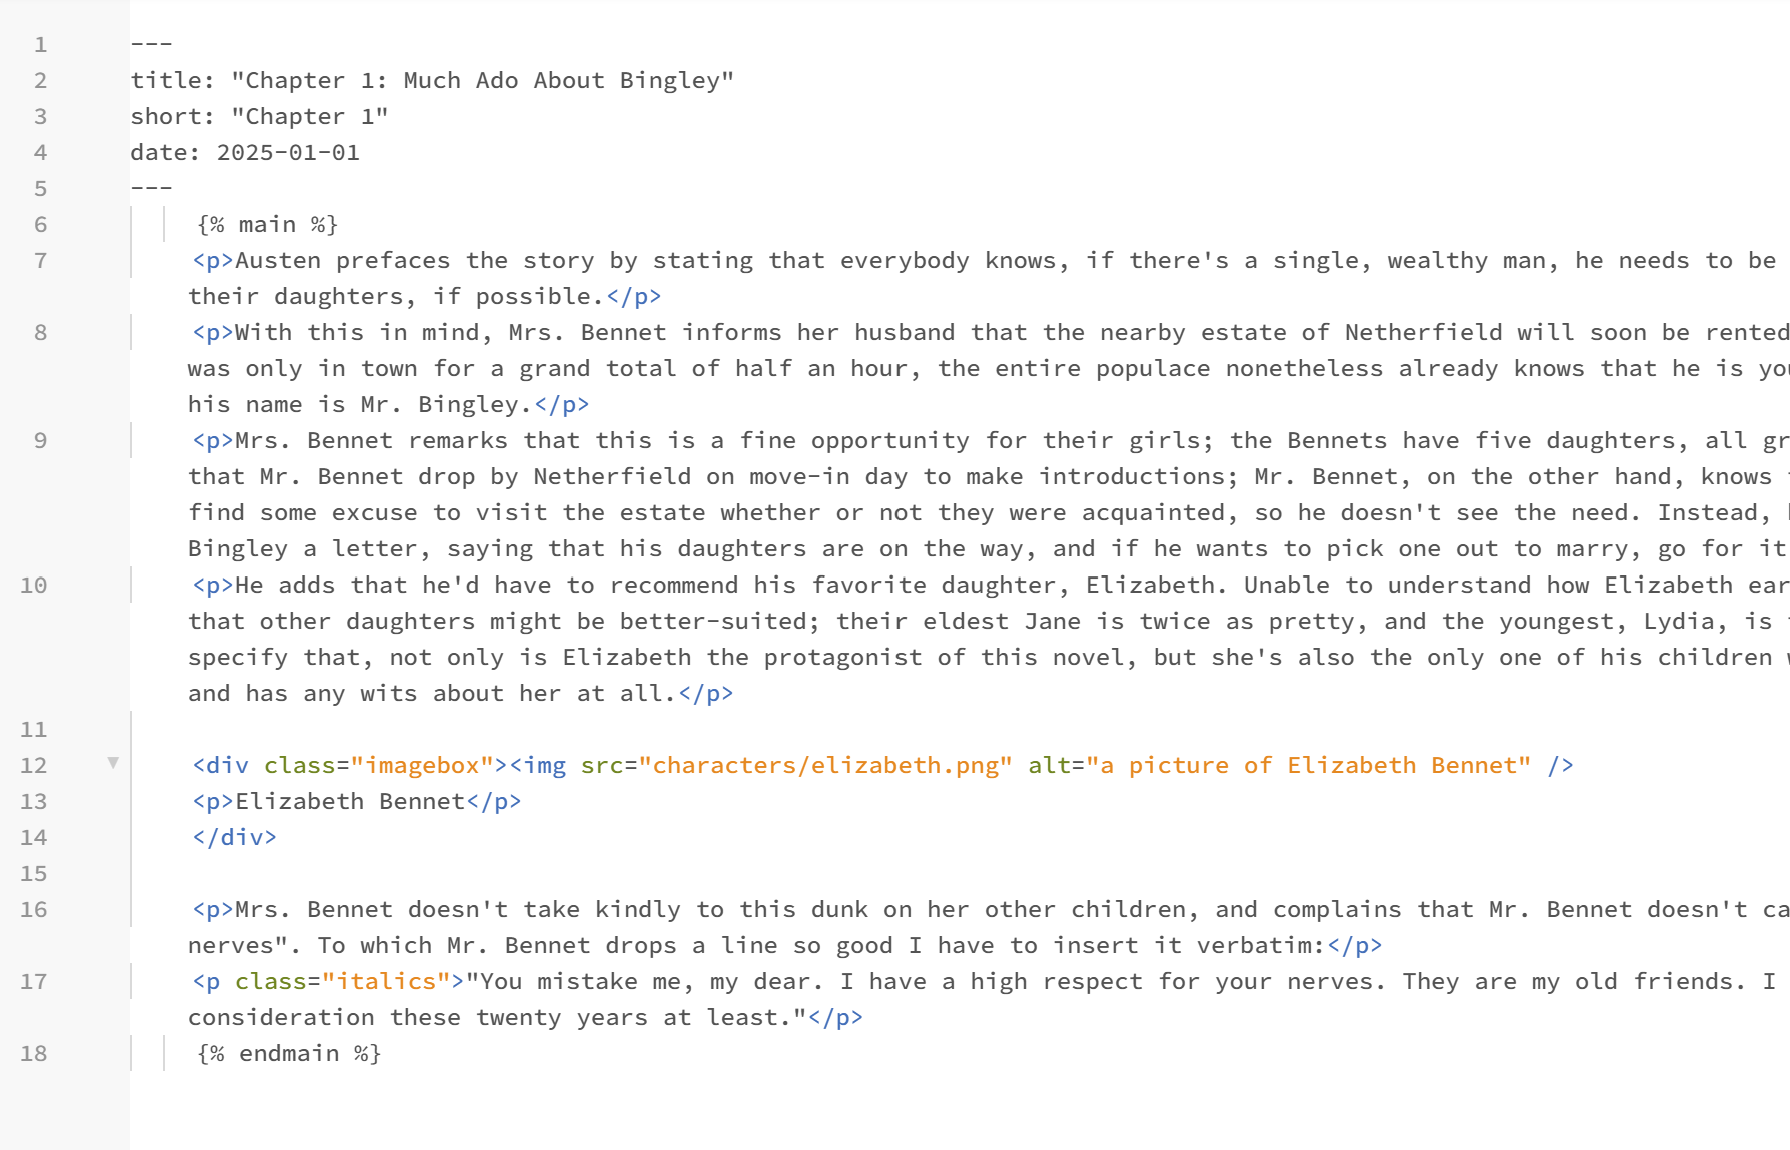Screen dimensions: 1790x1150
Task: Click the alt text about Elizabeth Bennet
Action: (x=1309, y=766)
